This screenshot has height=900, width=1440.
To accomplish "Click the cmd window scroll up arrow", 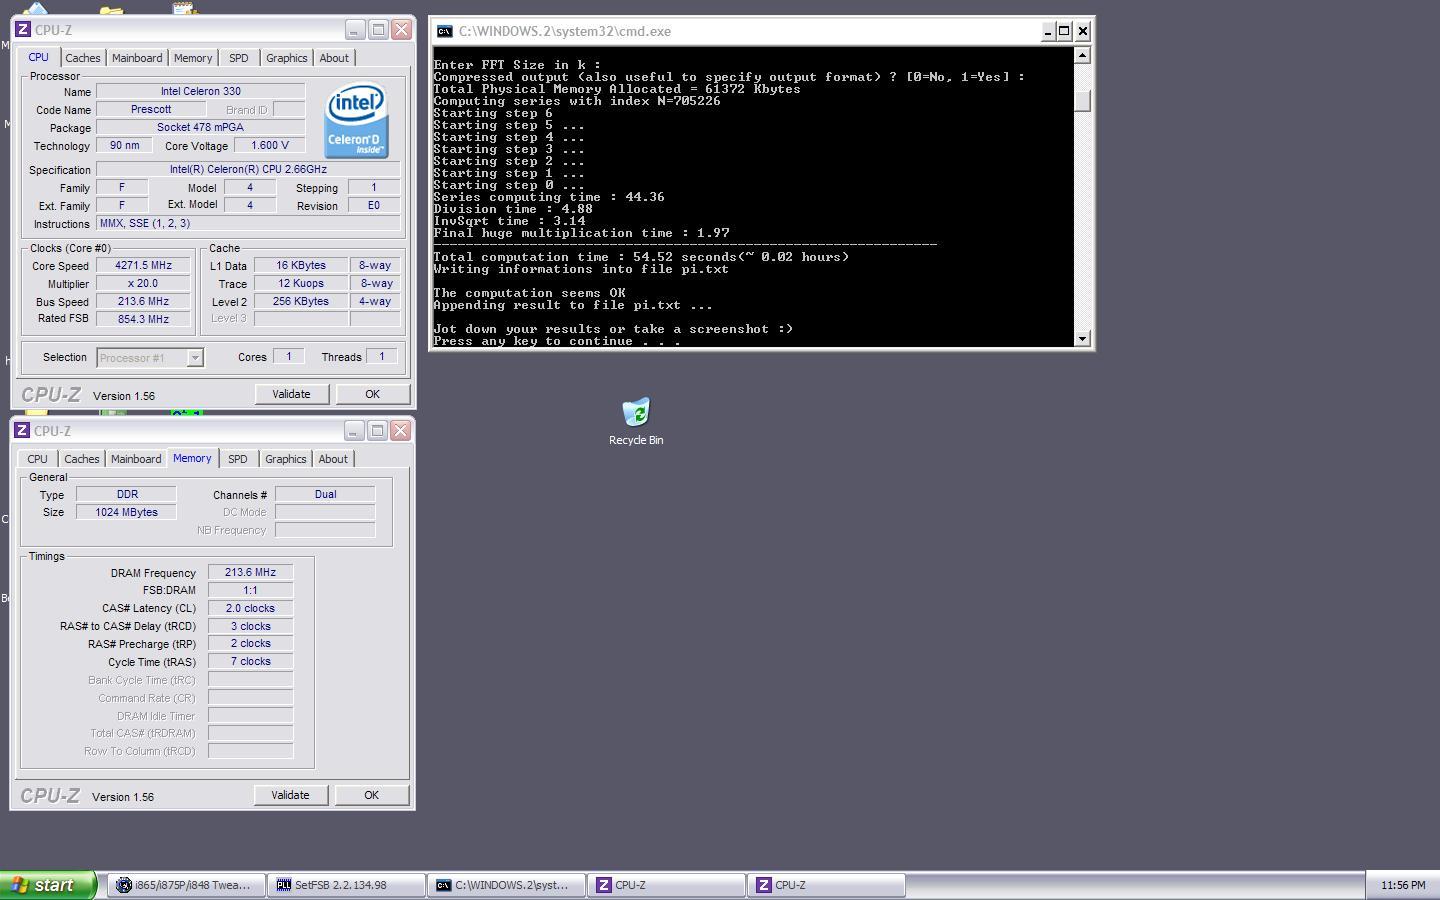I will [x=1082, y=55].
